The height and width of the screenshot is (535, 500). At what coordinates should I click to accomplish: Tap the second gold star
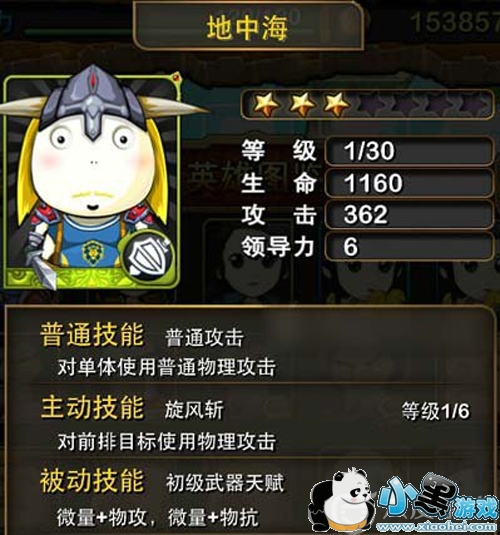302,103
